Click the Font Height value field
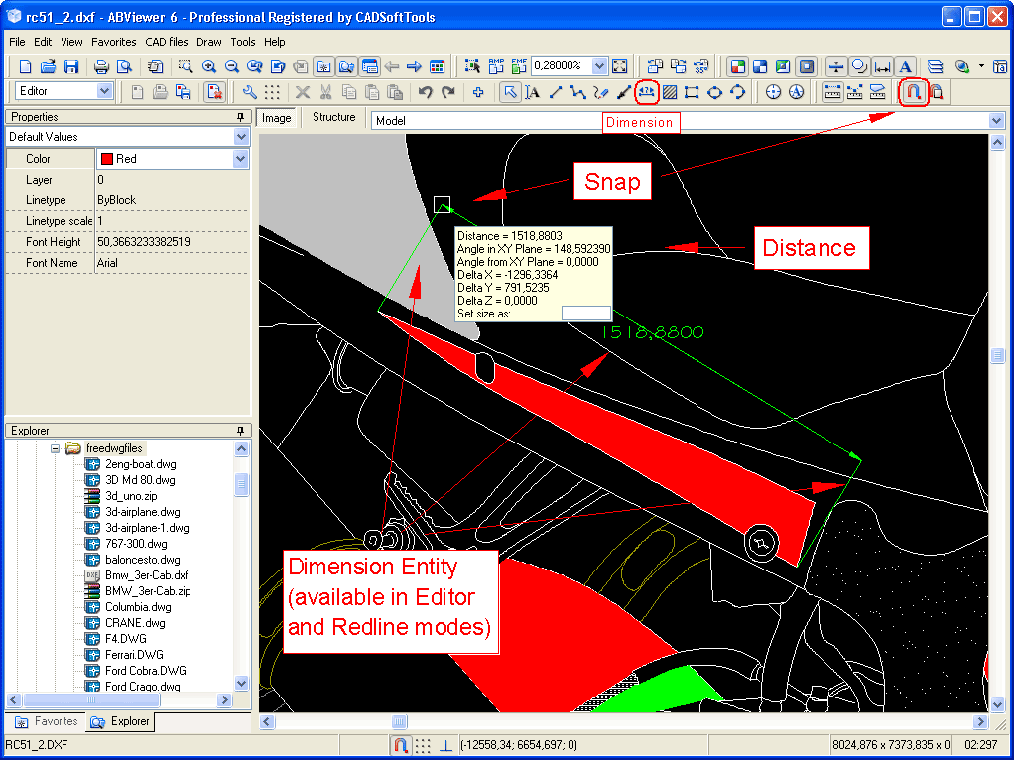Viewport: 1014px width, 760px height. click(x=171, y=242)
